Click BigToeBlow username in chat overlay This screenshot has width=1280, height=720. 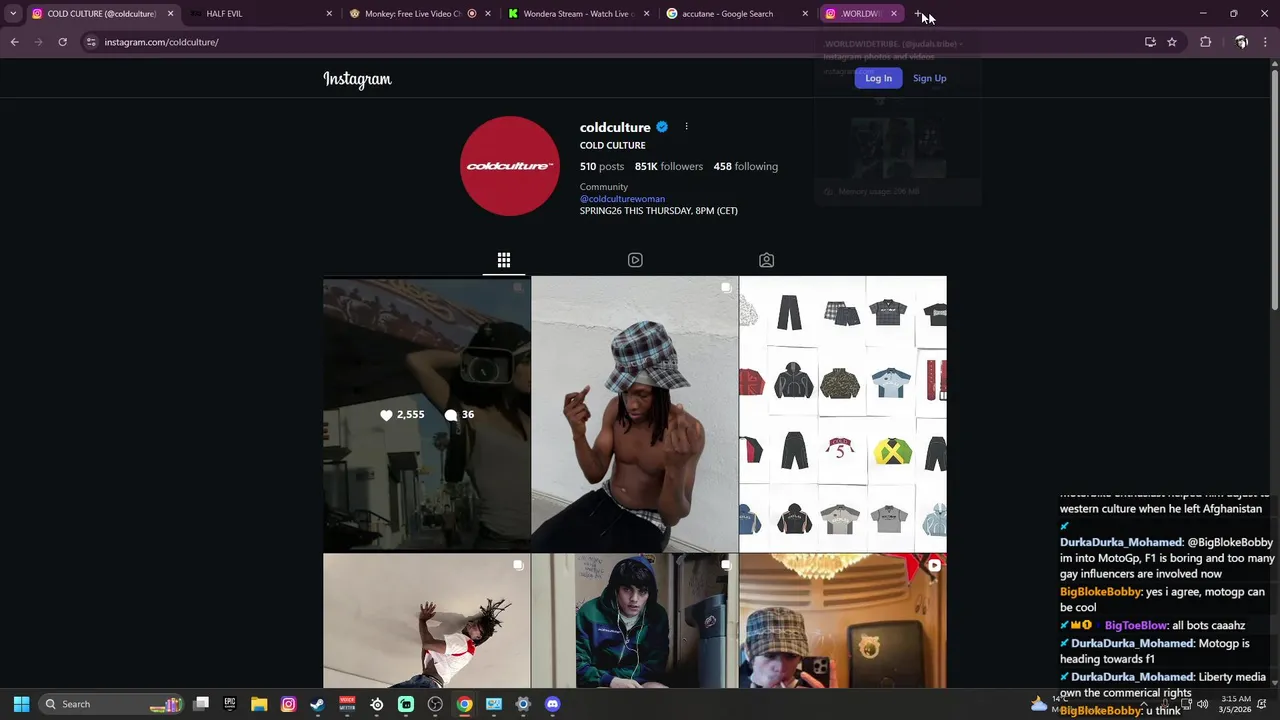1136,625
